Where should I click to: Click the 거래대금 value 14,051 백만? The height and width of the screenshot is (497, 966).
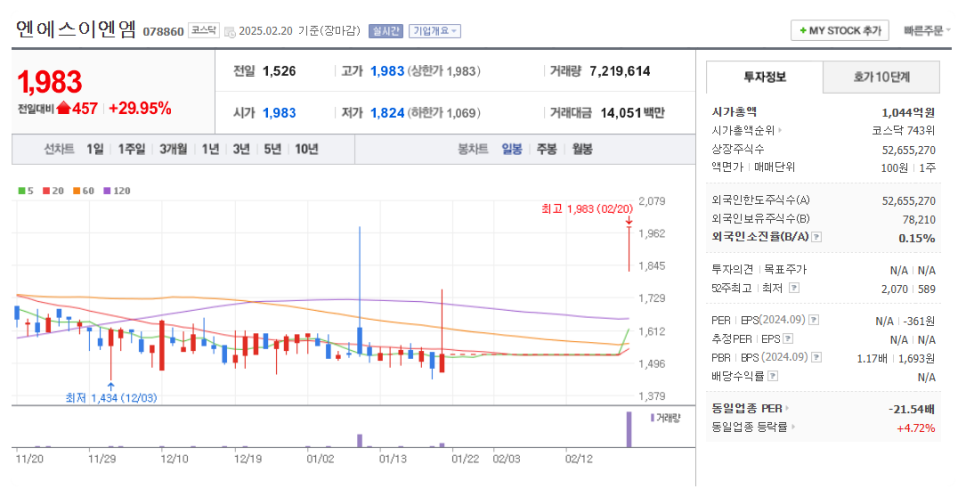(633, 113)
